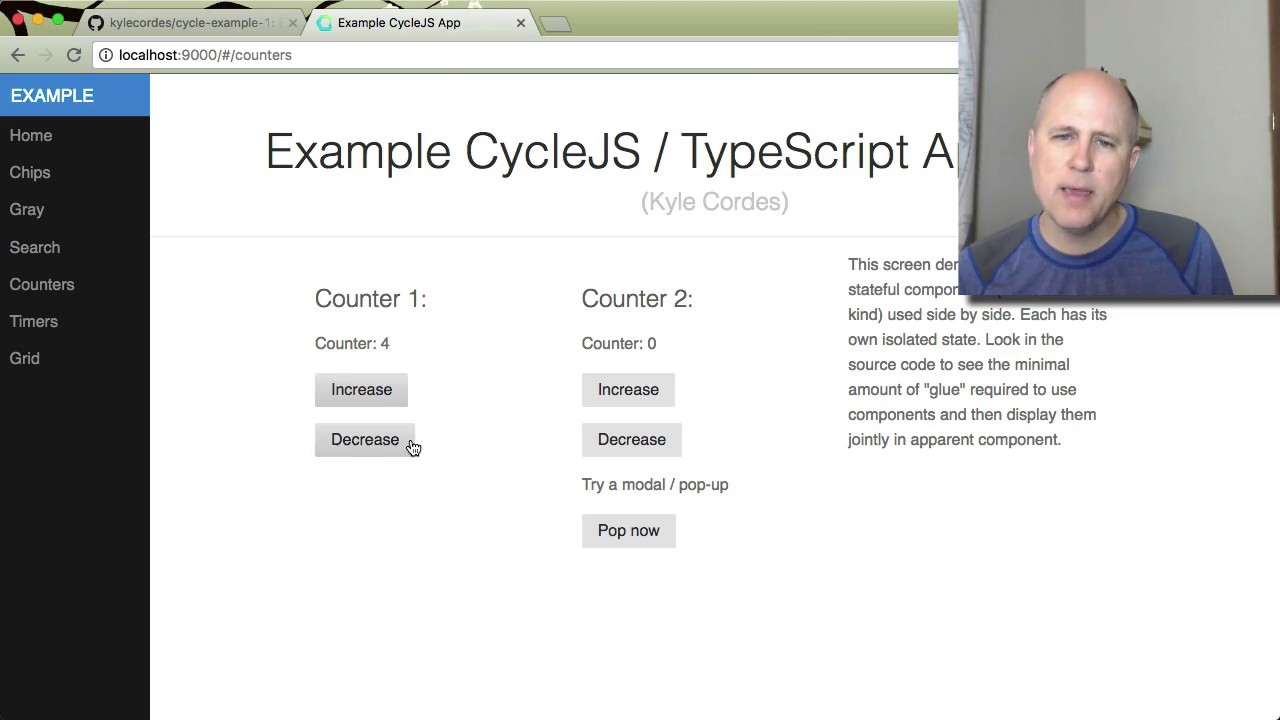Click the green maximize window button

(x=58, y=19)
